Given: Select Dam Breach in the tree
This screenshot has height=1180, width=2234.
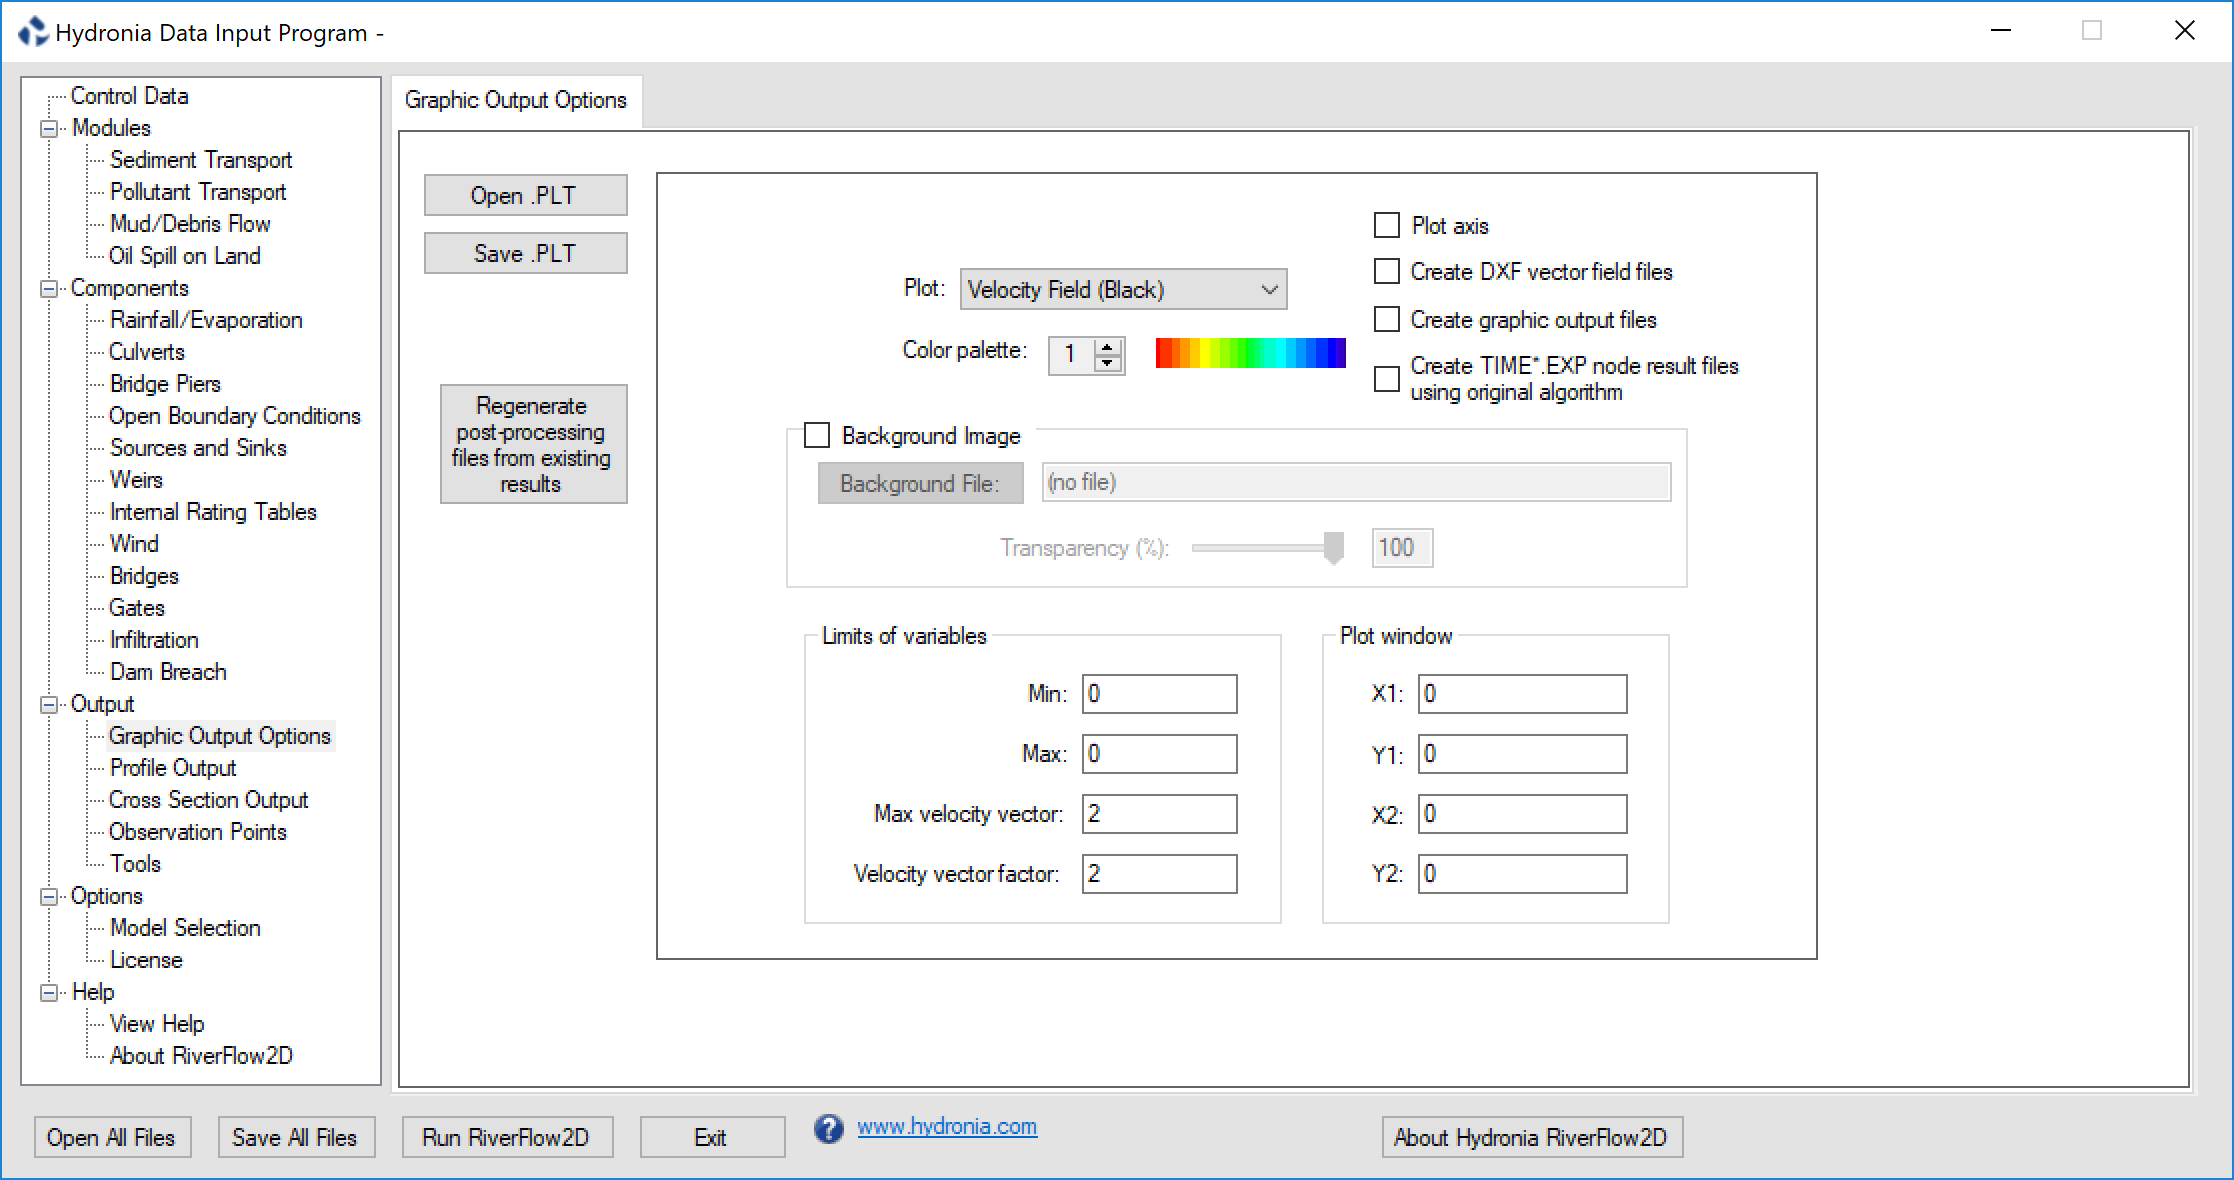Looking at the screenshot, I should (x=168, y=672).
